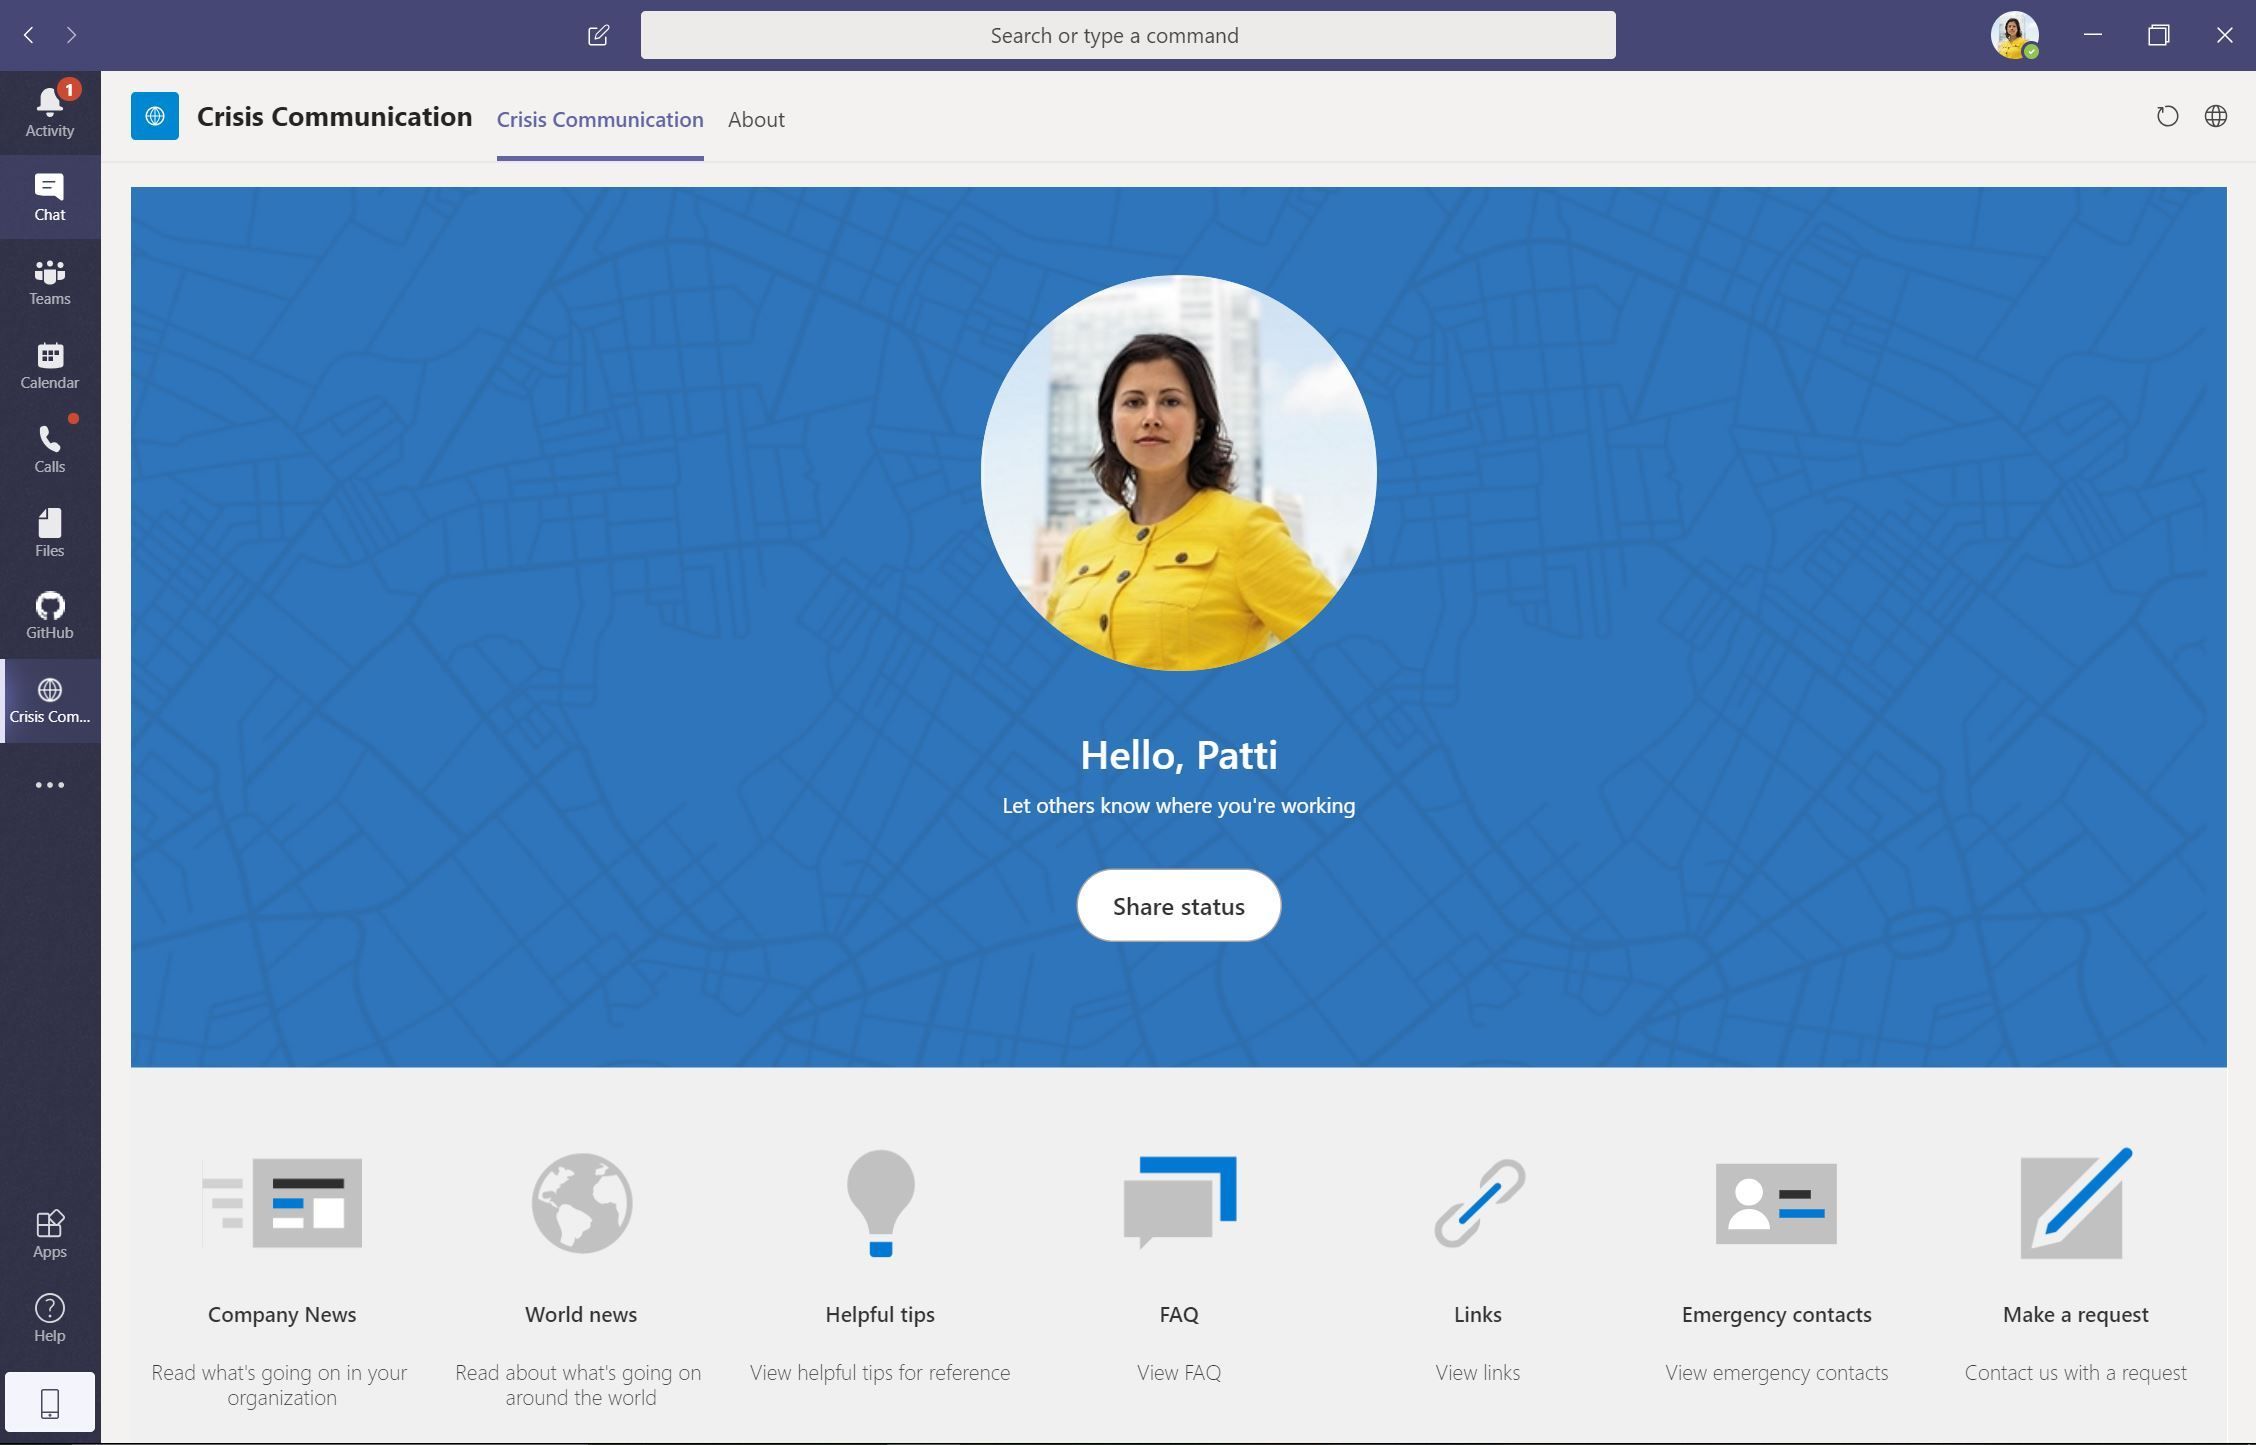Open the Activity notifications bell
This screenshot has width=2256, height=1445.
[49, 108]
